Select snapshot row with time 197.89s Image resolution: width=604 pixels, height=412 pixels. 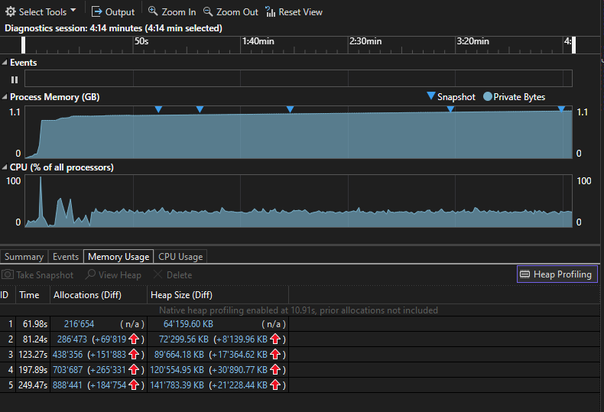pos(144,370)
